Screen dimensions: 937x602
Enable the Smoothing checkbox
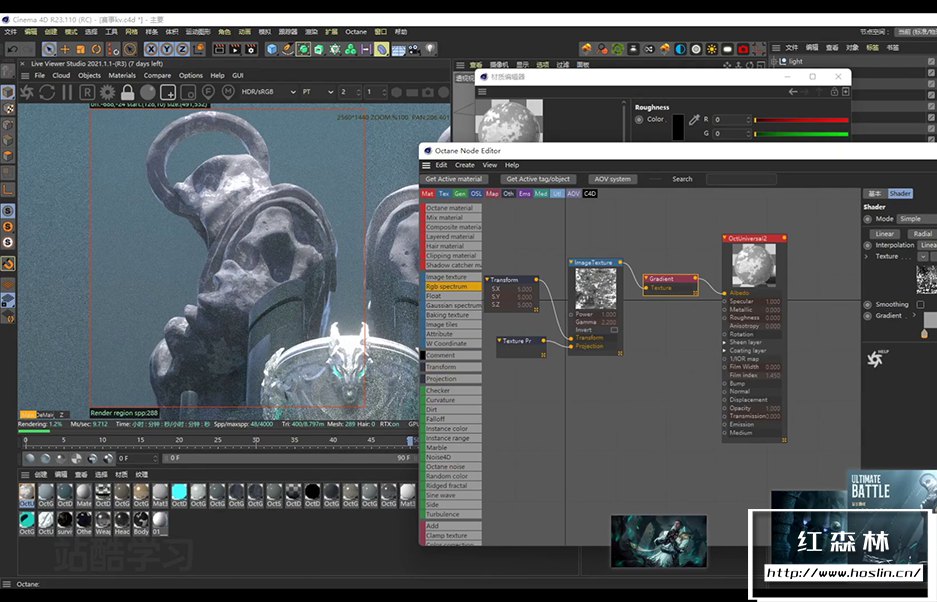(919, 304)
